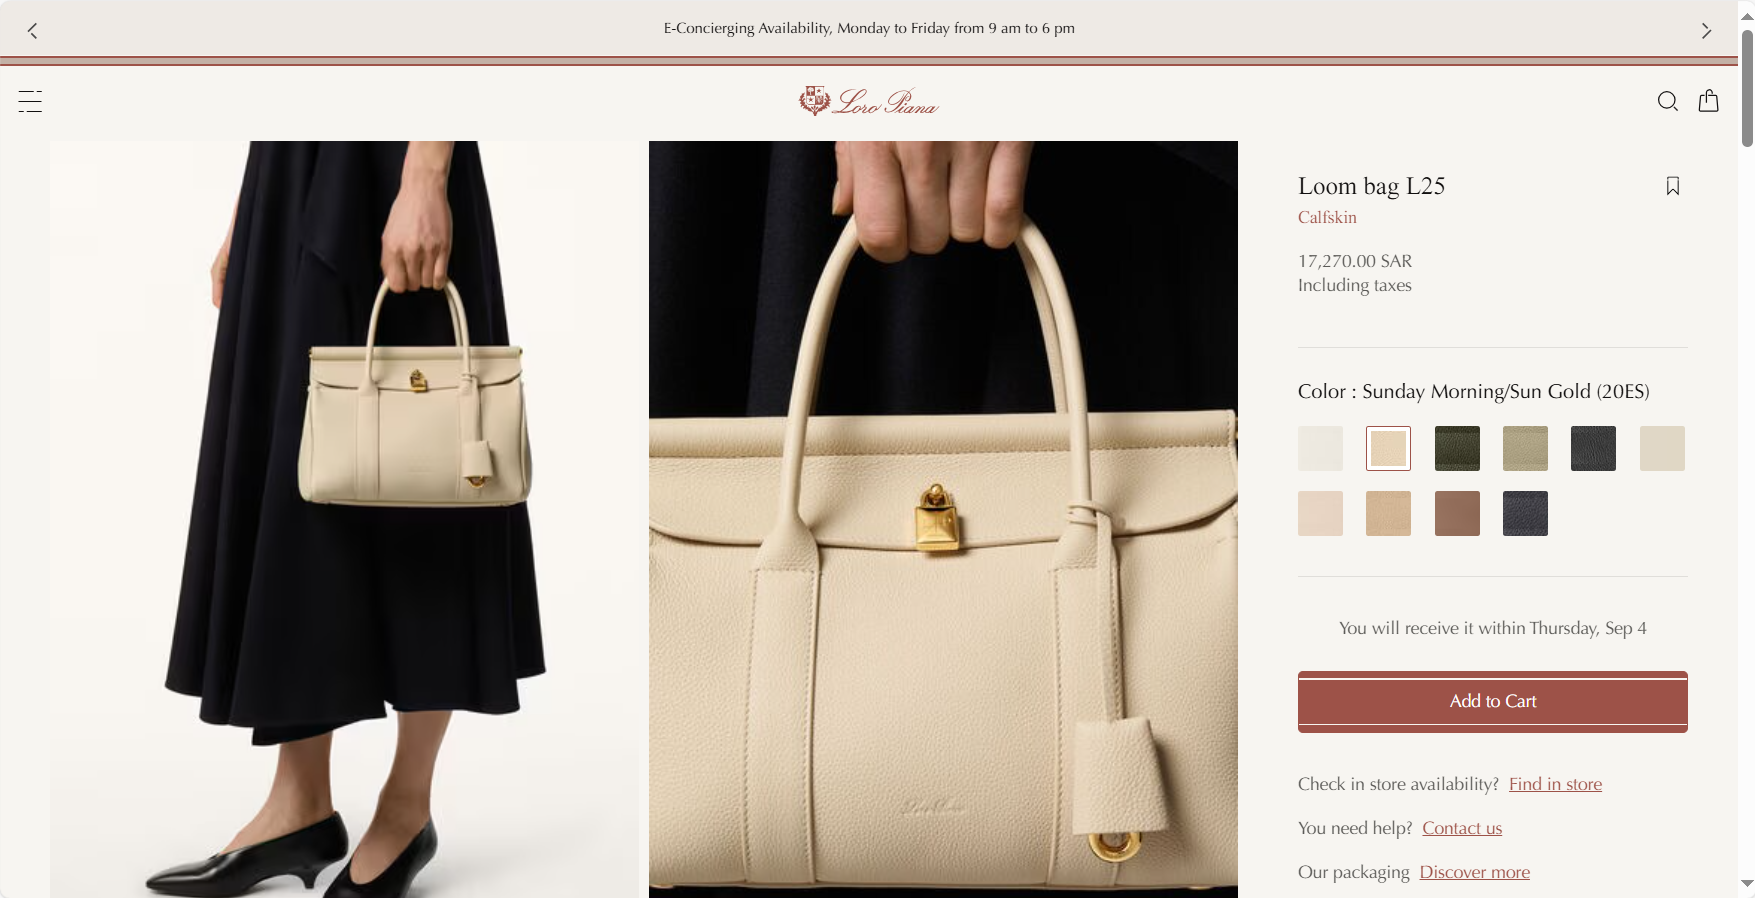Open the Find in store link
Image resolution: width=1755 pixels, height=898 pixels.
[1555, 784]
